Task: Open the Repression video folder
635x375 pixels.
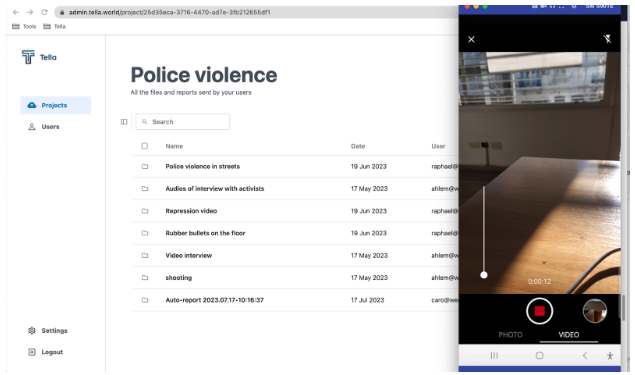Action: 191,211
